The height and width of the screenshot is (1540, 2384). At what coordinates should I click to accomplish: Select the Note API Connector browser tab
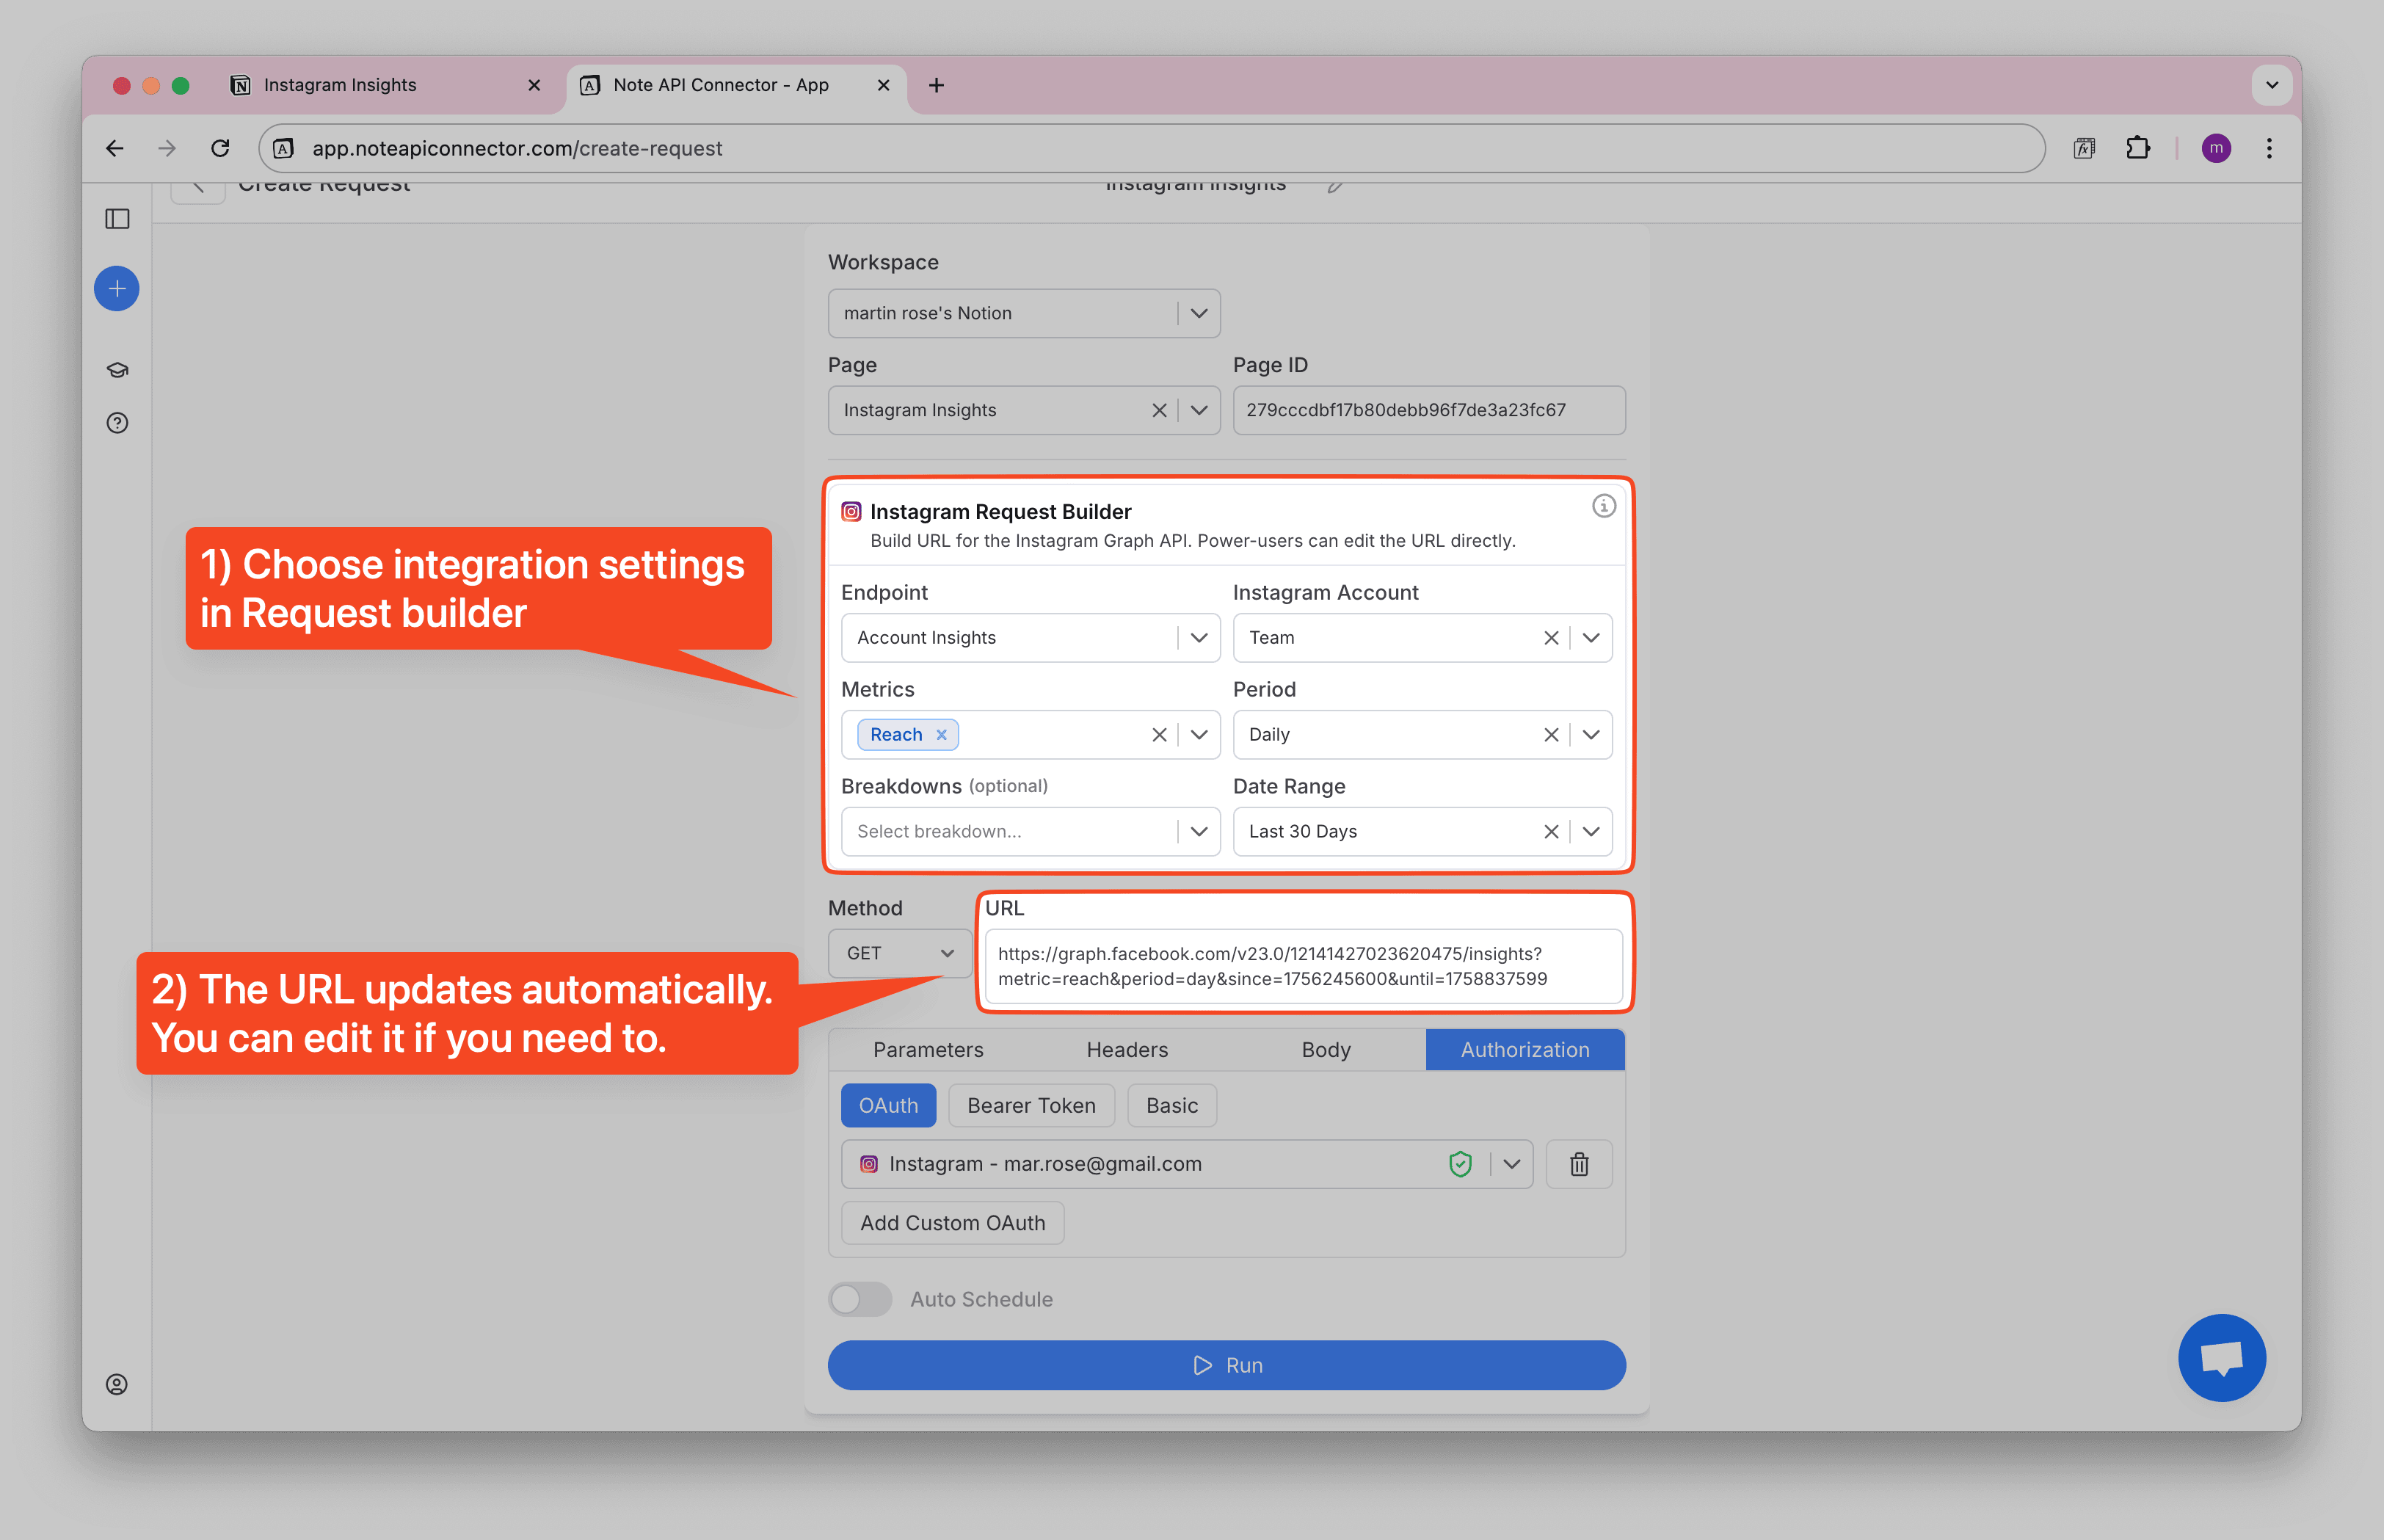737,85
